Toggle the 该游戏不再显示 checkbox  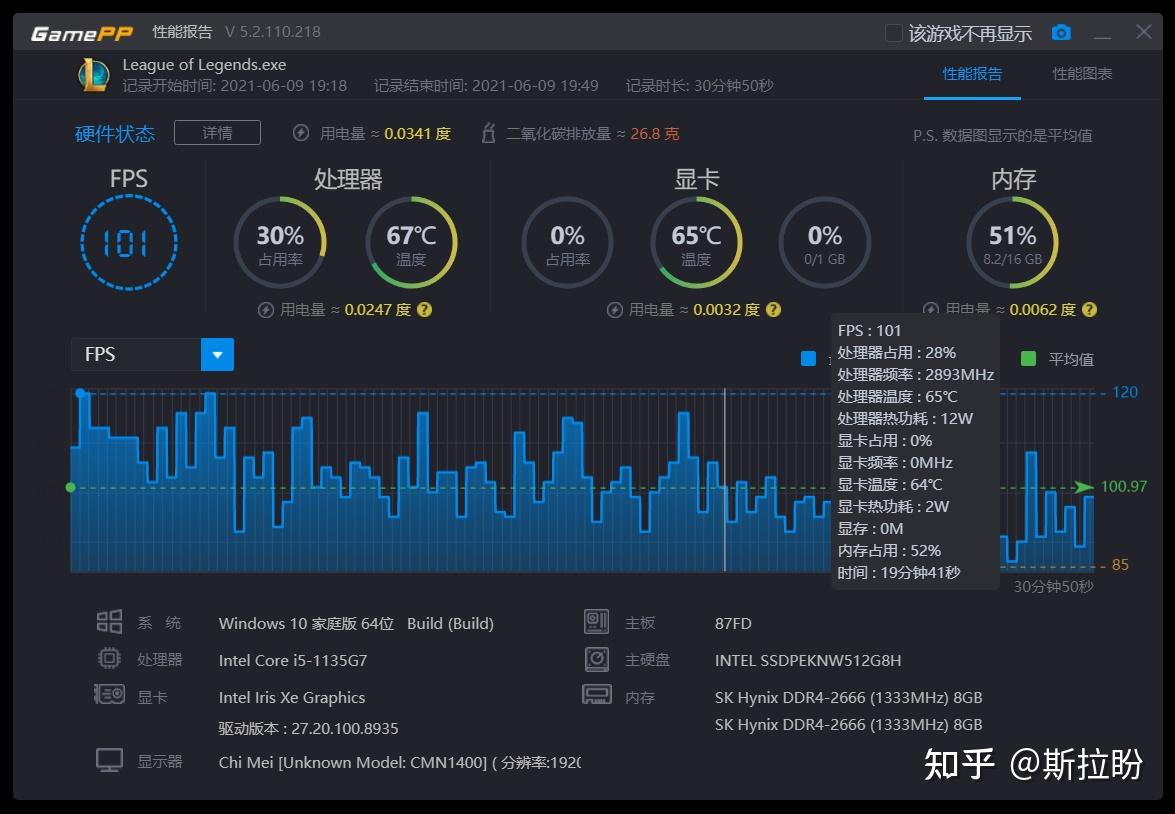coord(893,33)
